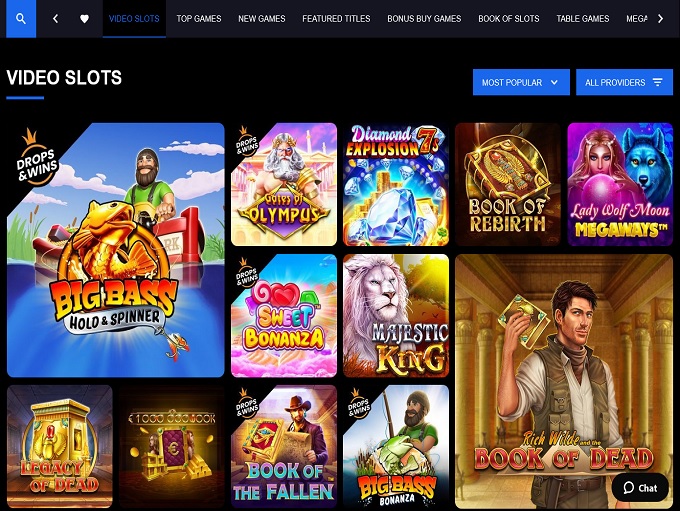Image resolution: width=680 pixels, height=511 pixels.
Task: Open the Gates of Olympus thumbnail
Action: (284, 184)
